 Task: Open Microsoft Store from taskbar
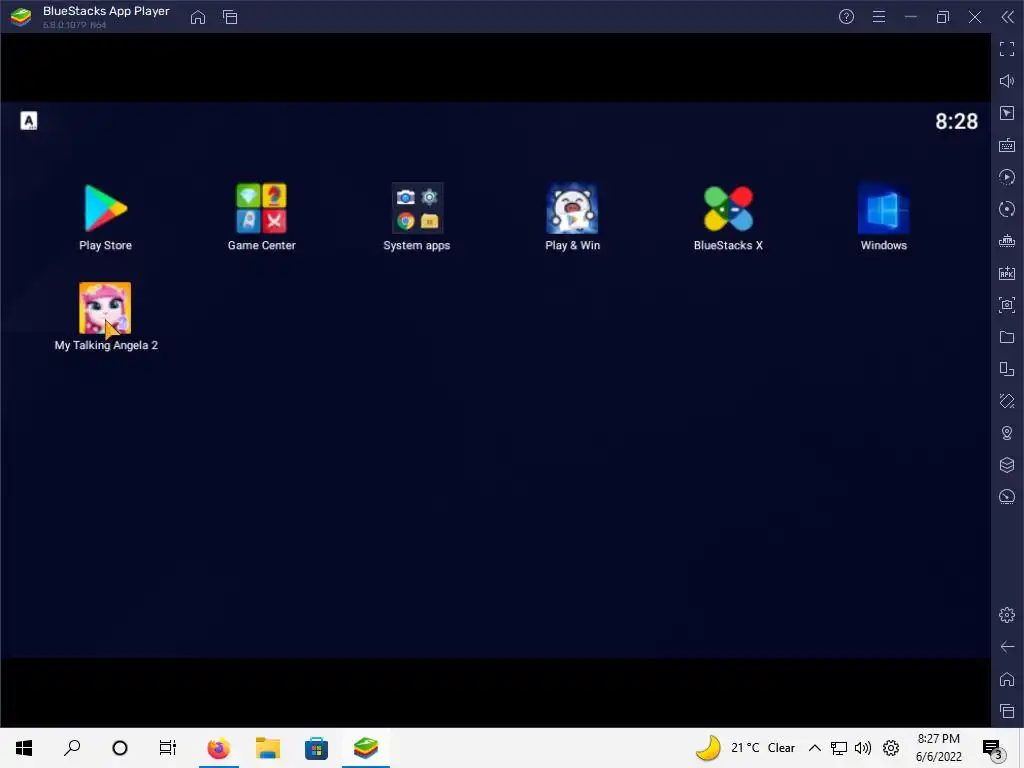coord(316,748)
